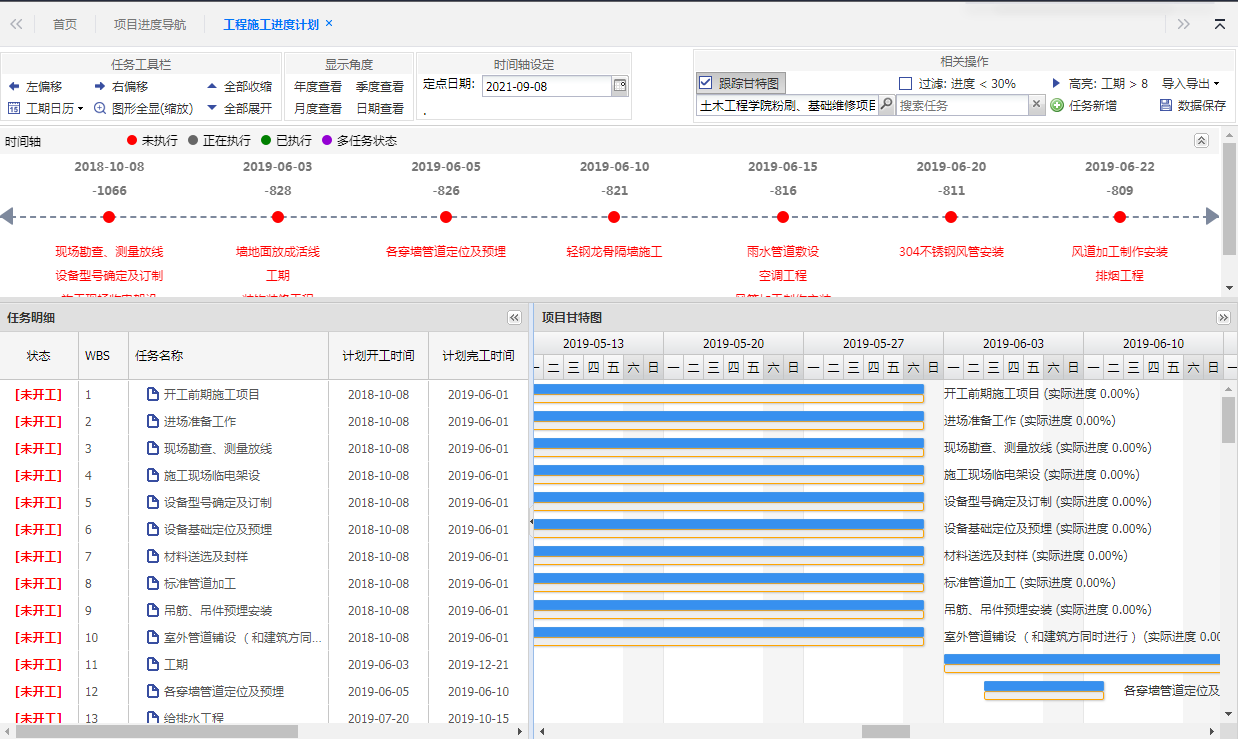Click the 任务新增 add task icon
Screen dimensions: 1238x739
click(x=1057, y=105)
